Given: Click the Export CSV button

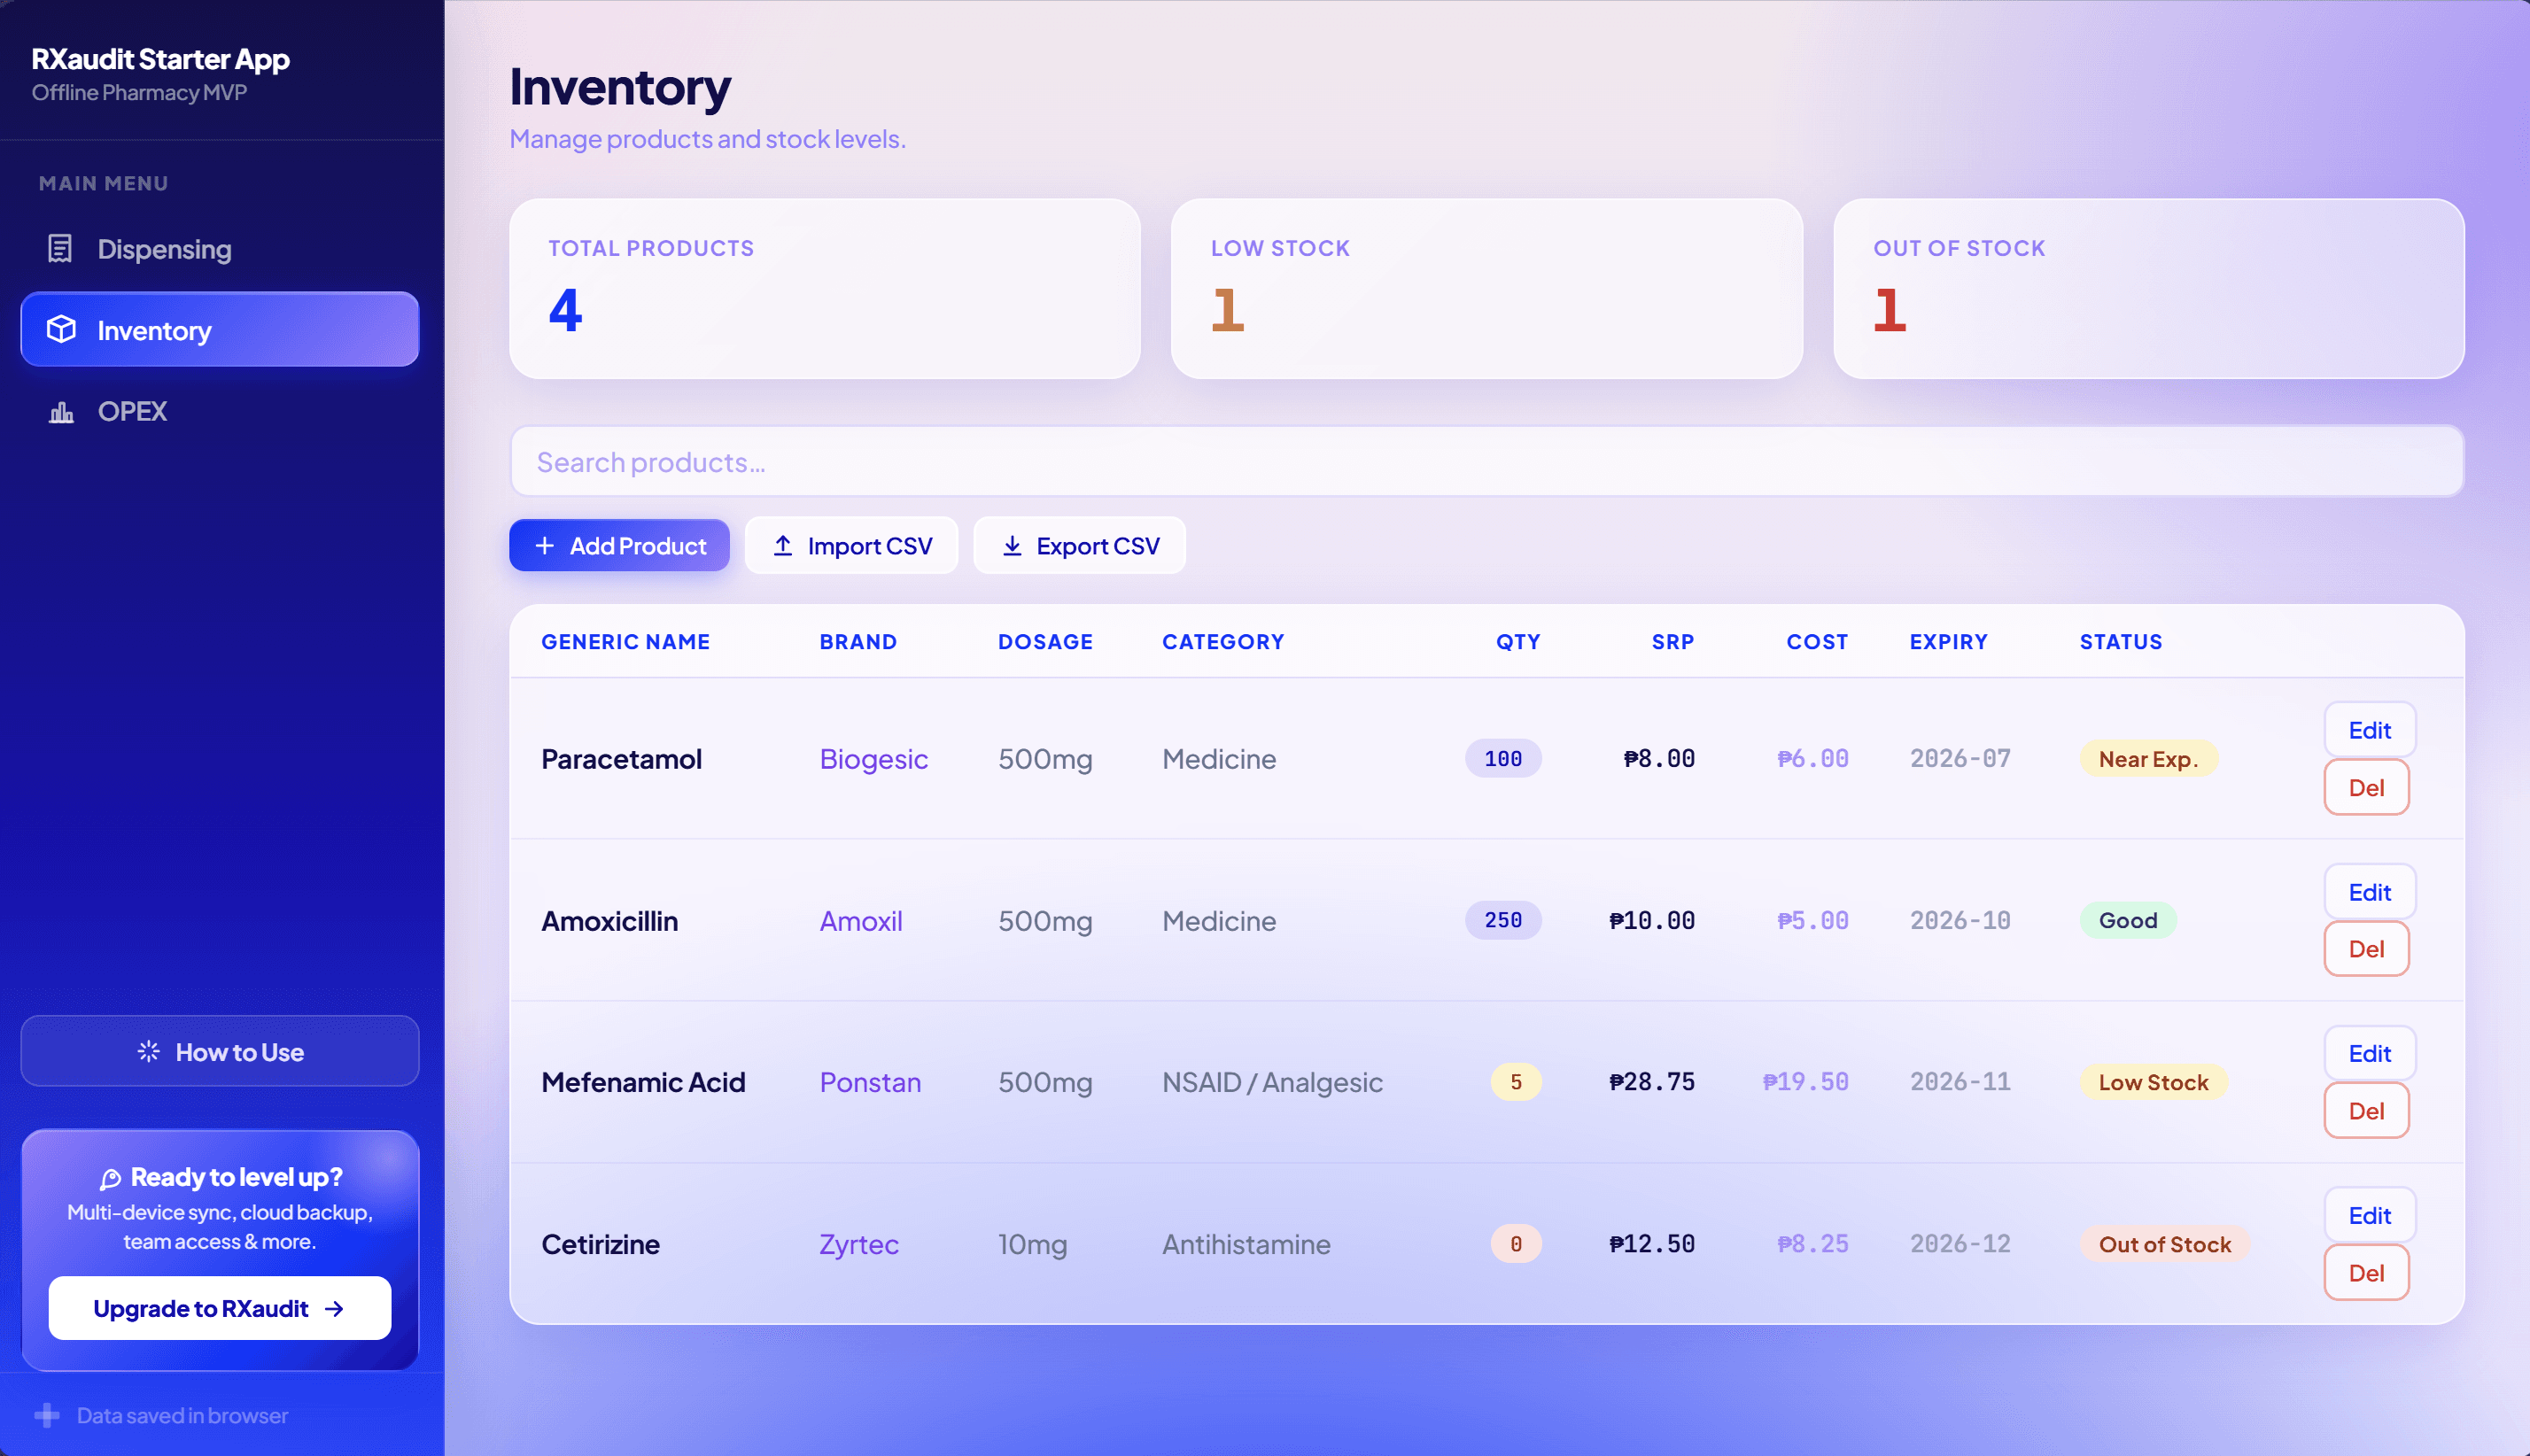Looking at the screenshot, I should click(x=1079, y=546).
